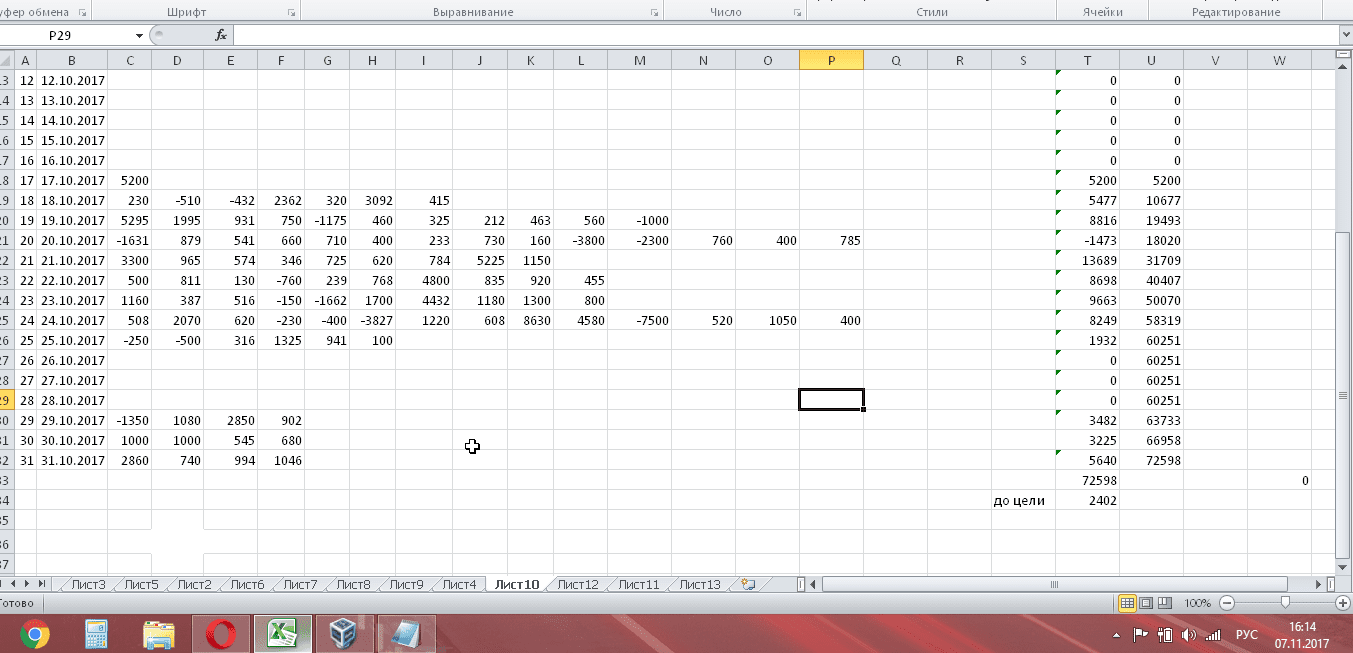Switch to the Лист12 sheet tab
Image resolution: width=1353 pixels, height=653 pixels.
(577, 584)
